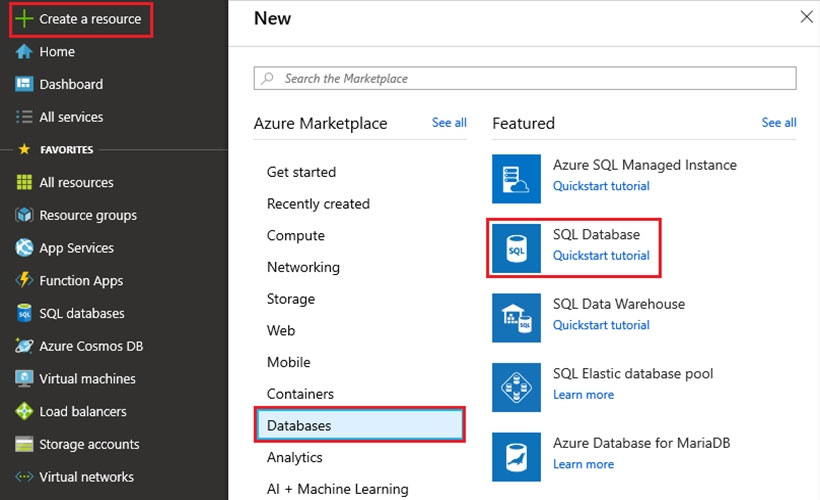Click the SQL Database title text

click(x=596, y=234)
